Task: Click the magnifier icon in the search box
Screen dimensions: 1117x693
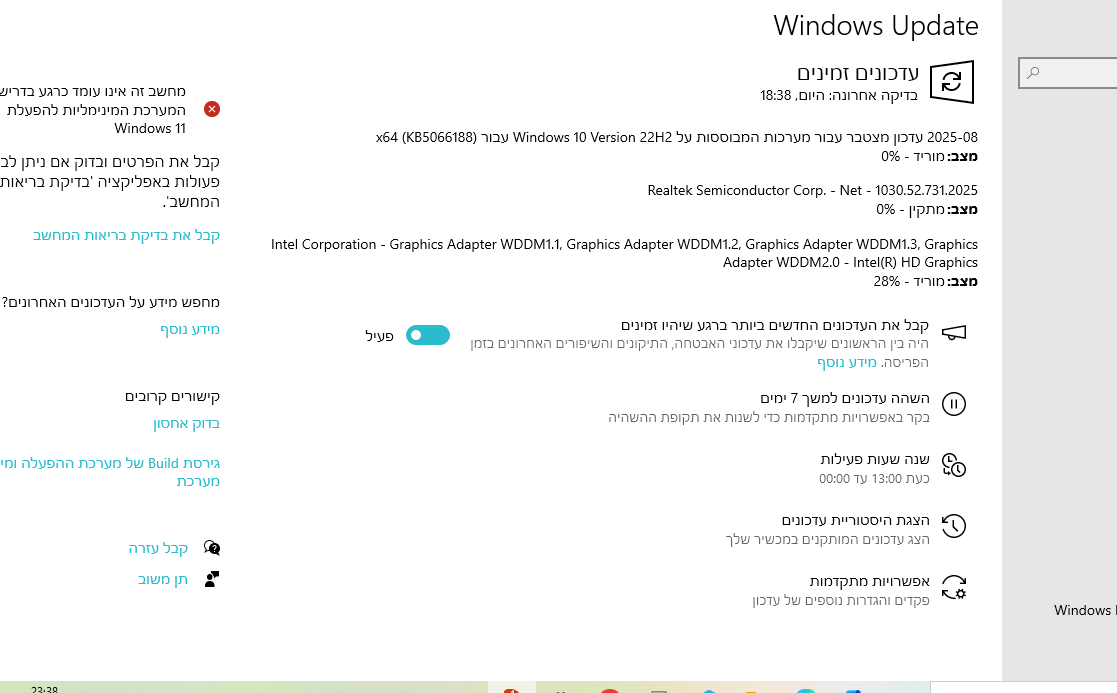Action: coord(1034,73)
